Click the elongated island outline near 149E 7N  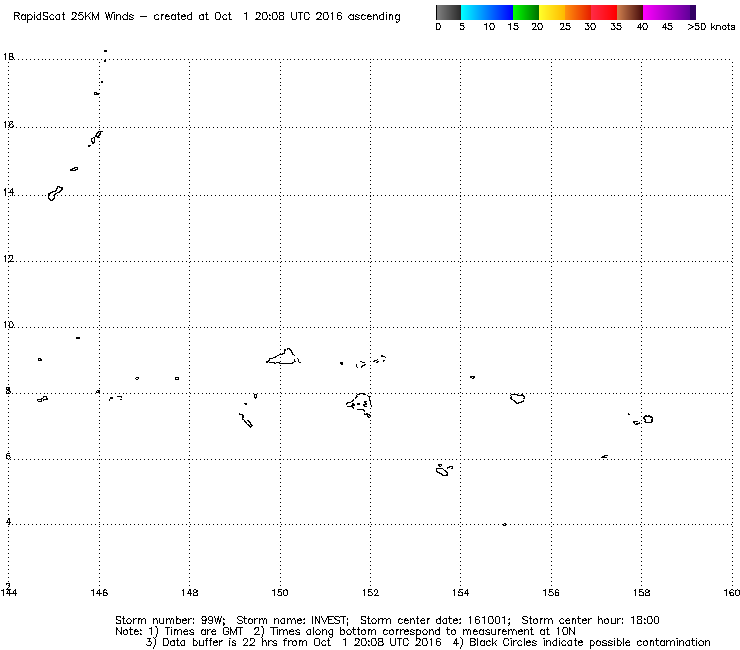(246, 420)
